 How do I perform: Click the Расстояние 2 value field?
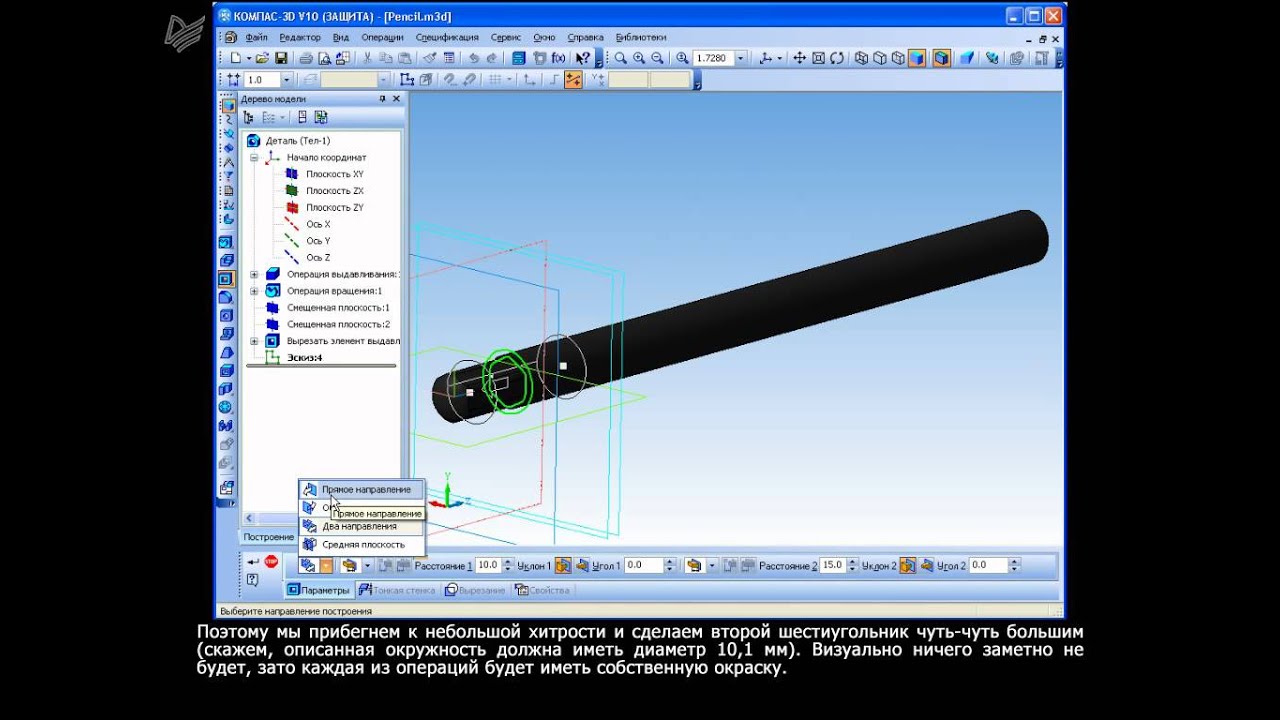(833, 565)
